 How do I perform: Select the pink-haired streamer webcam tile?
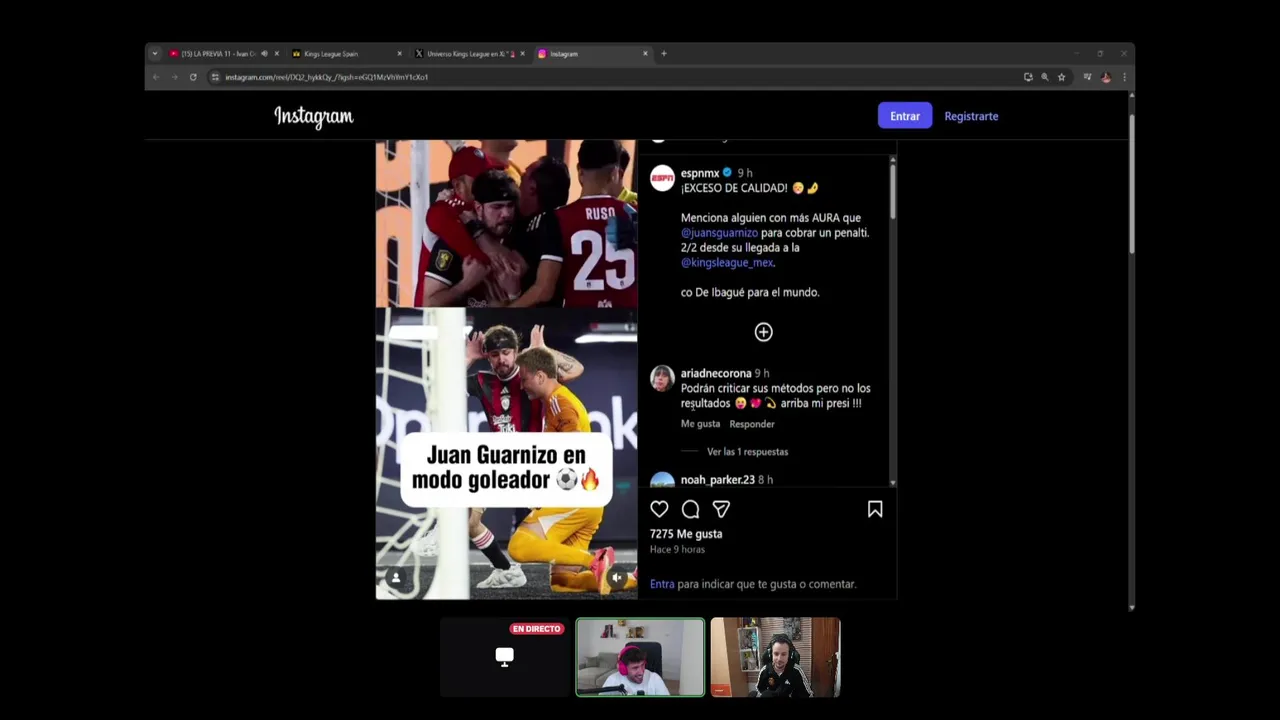coord(640,657)
